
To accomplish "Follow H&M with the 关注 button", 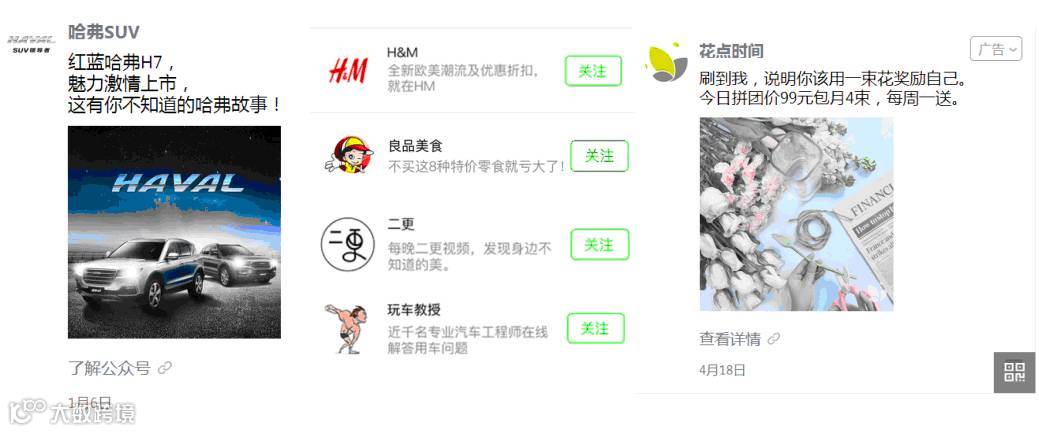I will pos(593,71).
